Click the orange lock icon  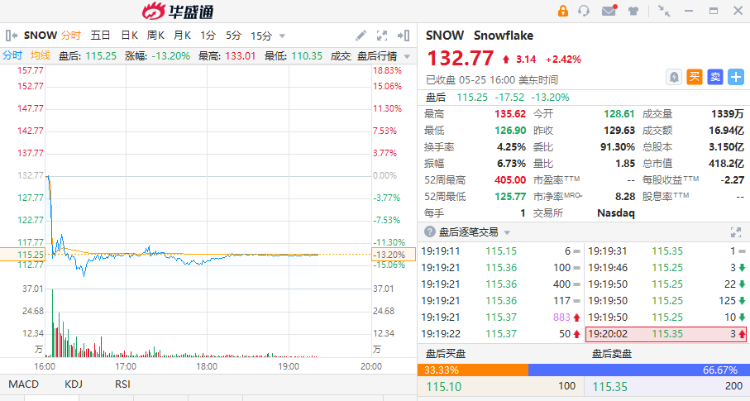point(563,11)
